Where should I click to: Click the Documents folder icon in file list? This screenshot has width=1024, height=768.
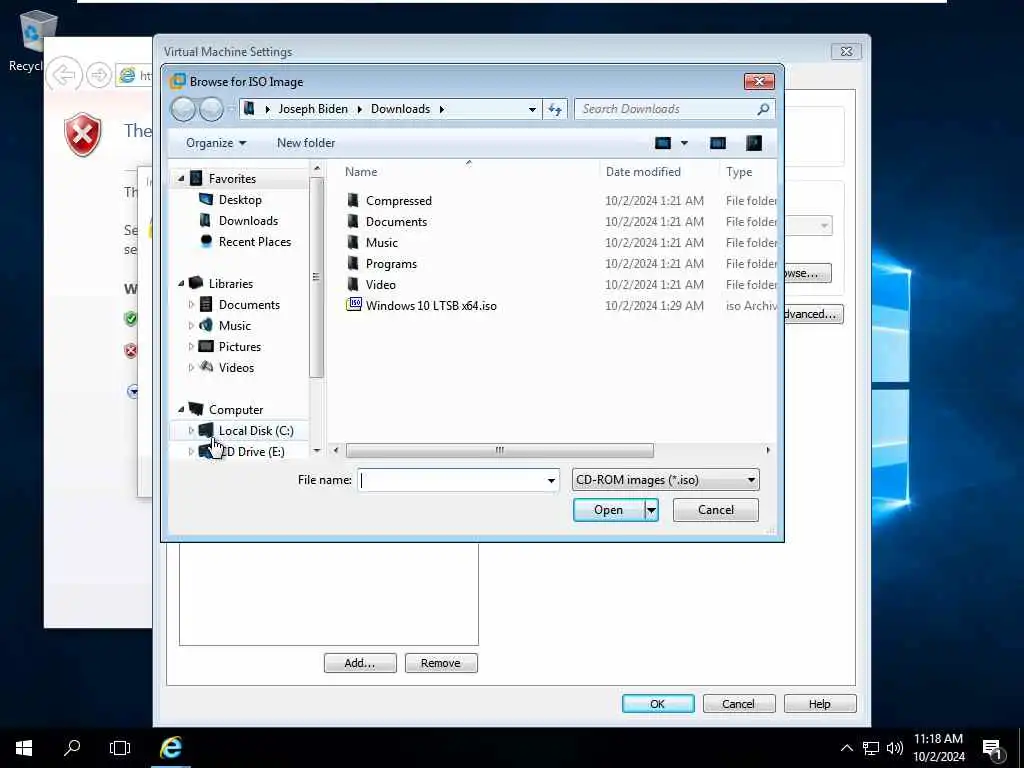coord(353,221)
